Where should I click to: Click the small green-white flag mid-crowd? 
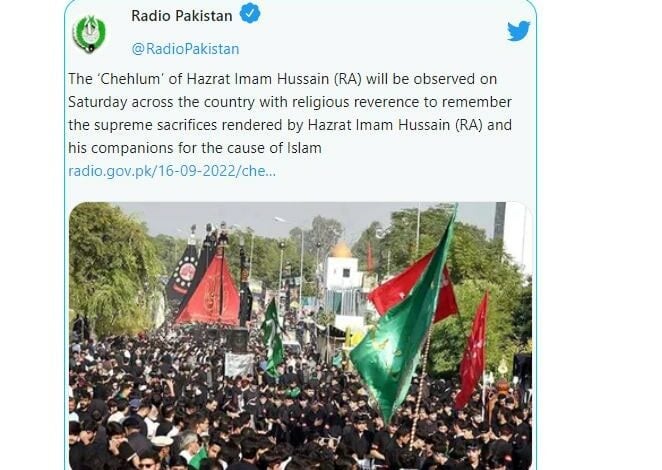pos(272,334)
